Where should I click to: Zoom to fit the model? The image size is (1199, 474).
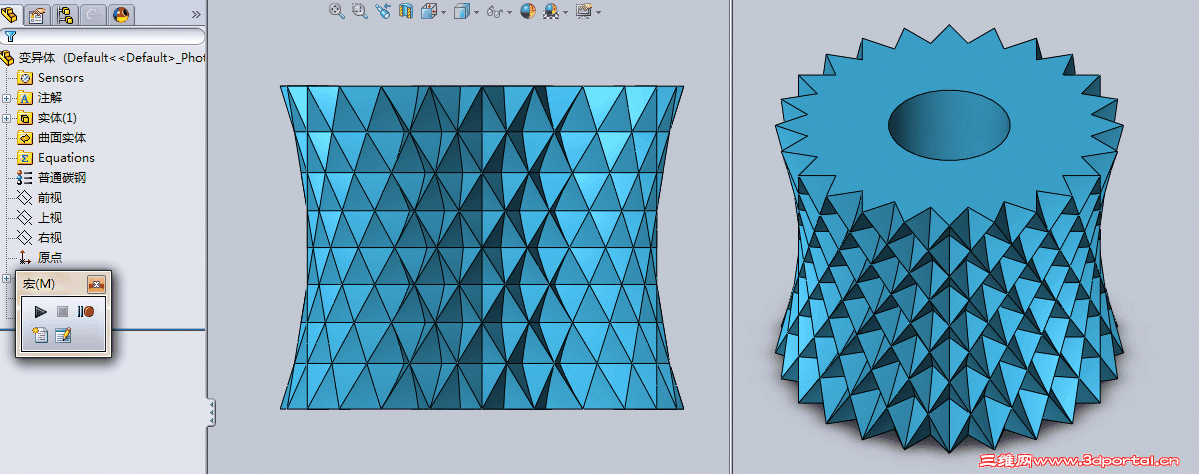point(336,11)
